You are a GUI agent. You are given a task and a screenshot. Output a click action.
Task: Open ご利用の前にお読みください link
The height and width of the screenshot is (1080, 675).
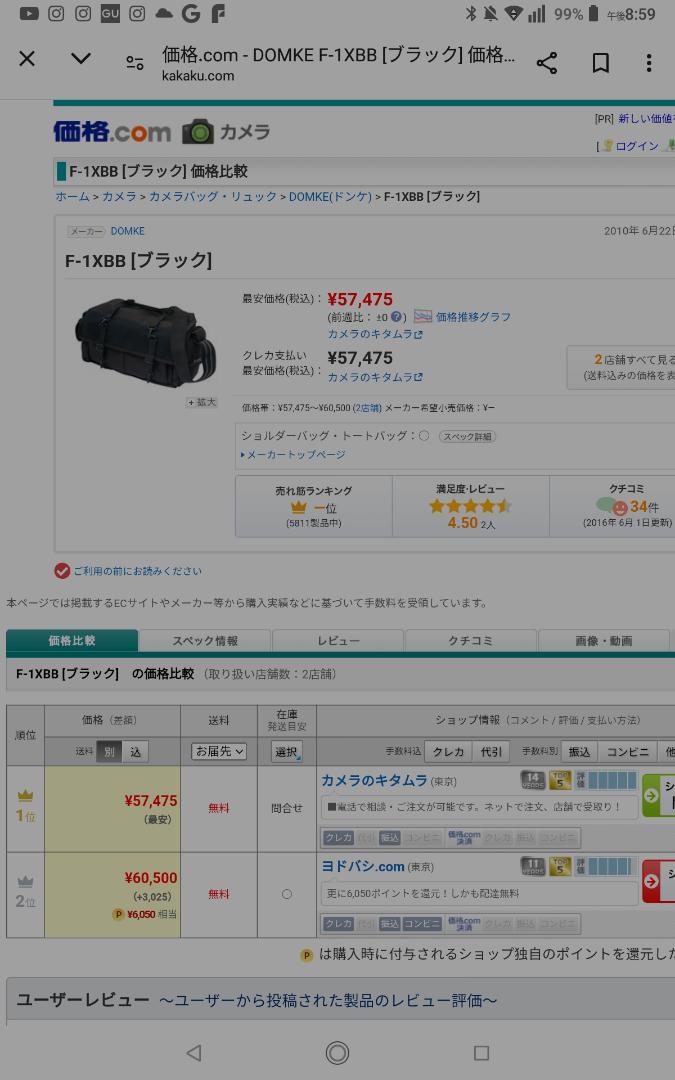click(137, 571)
